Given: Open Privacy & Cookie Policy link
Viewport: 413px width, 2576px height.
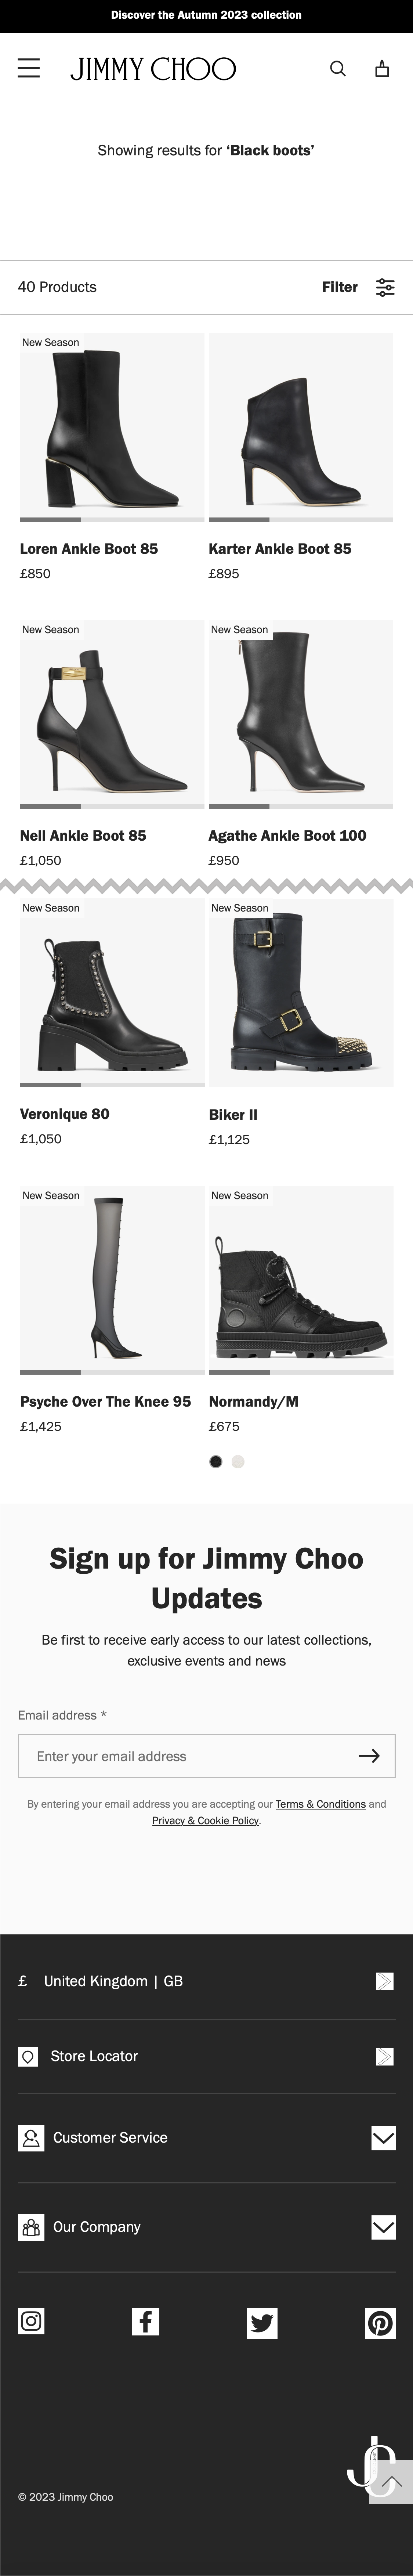Looking at the screenshot, I should (x=205, y=1820).
